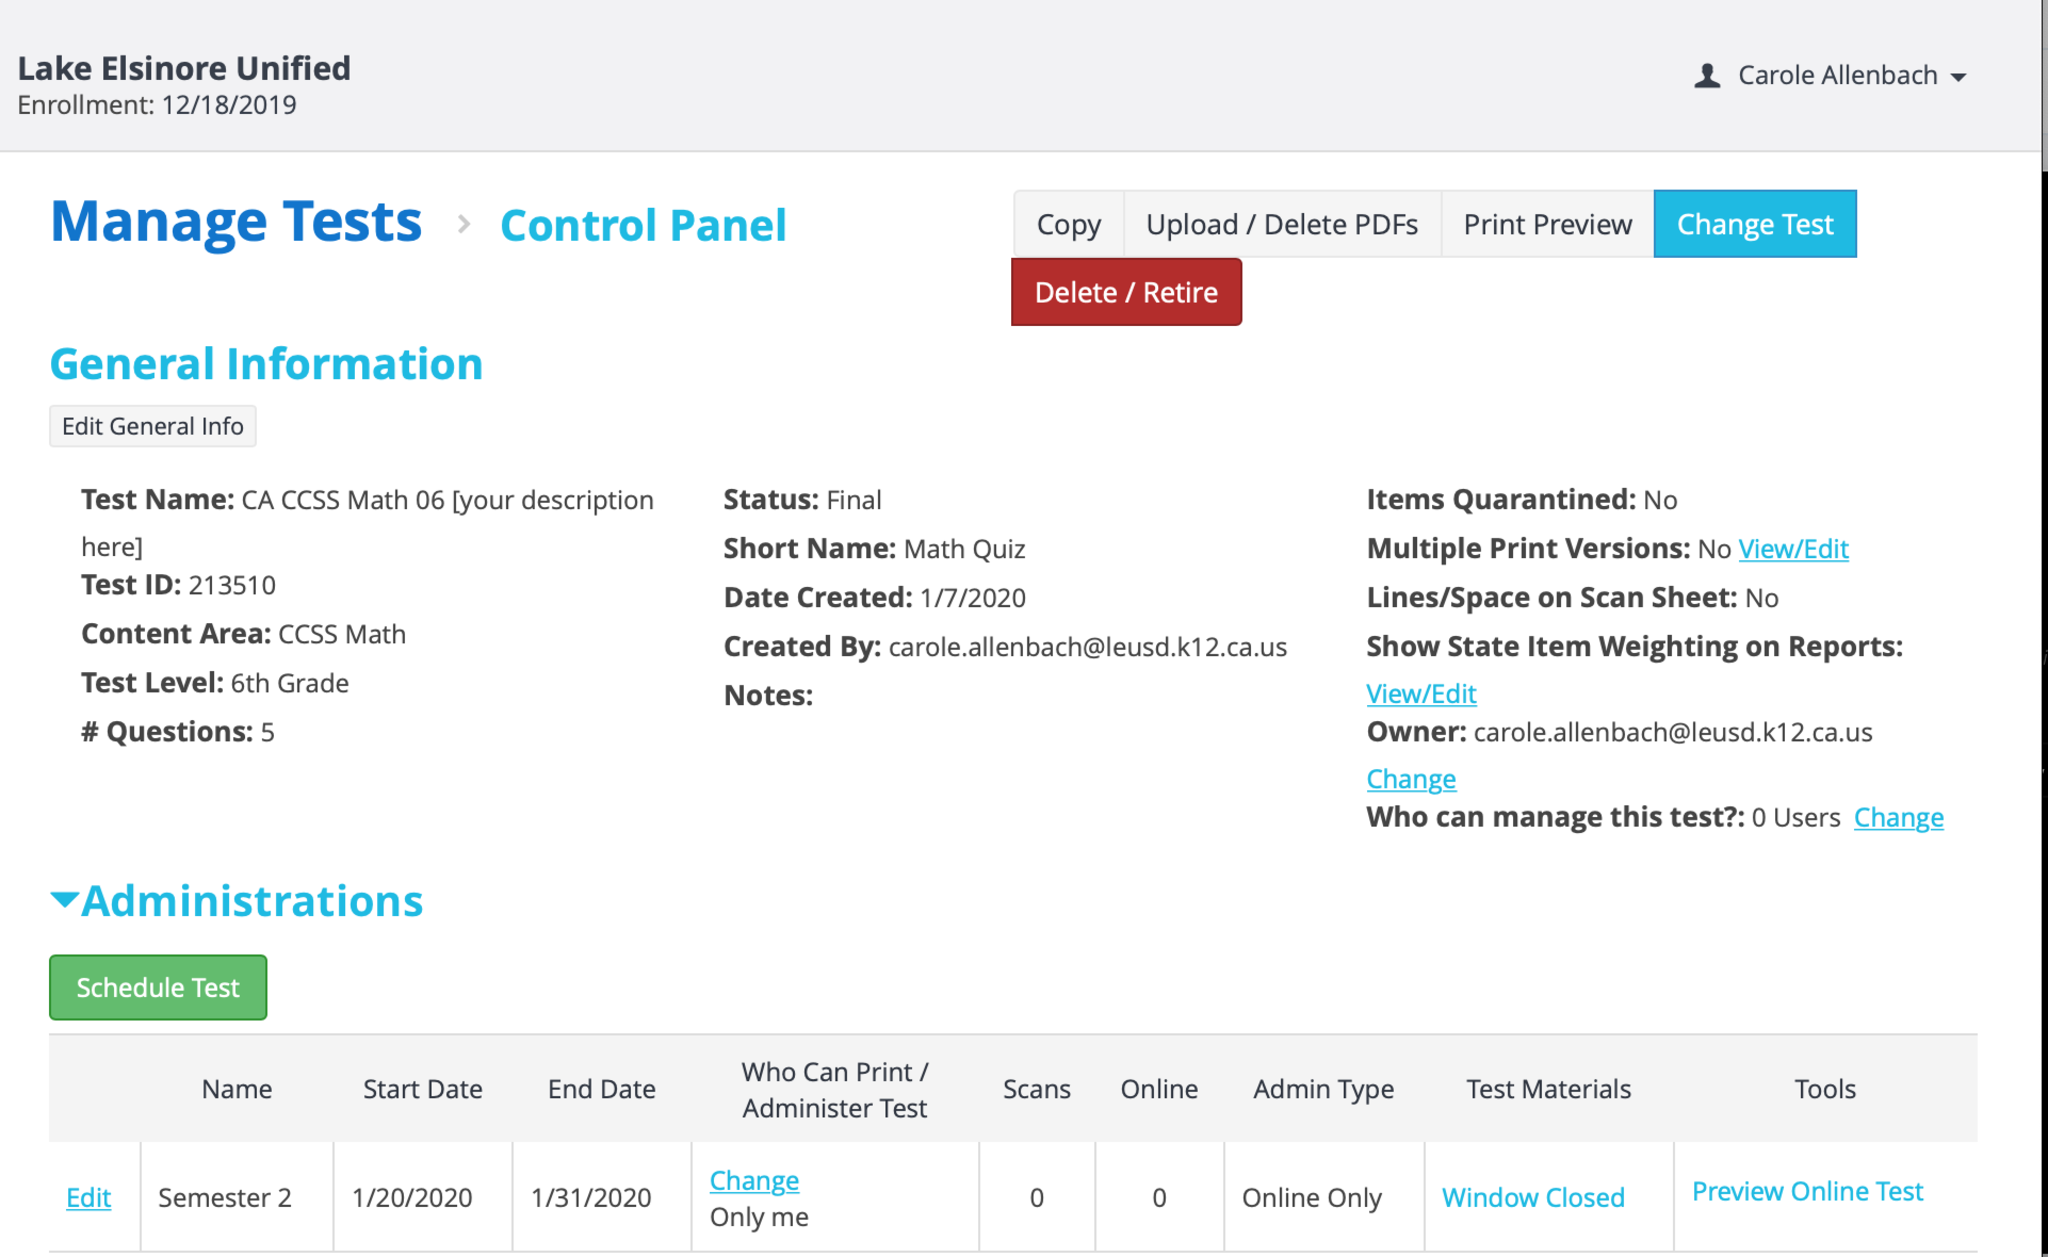Open View/Edit for Multiple Print Versions
2048x1257 pixels.
point(1793,549)
